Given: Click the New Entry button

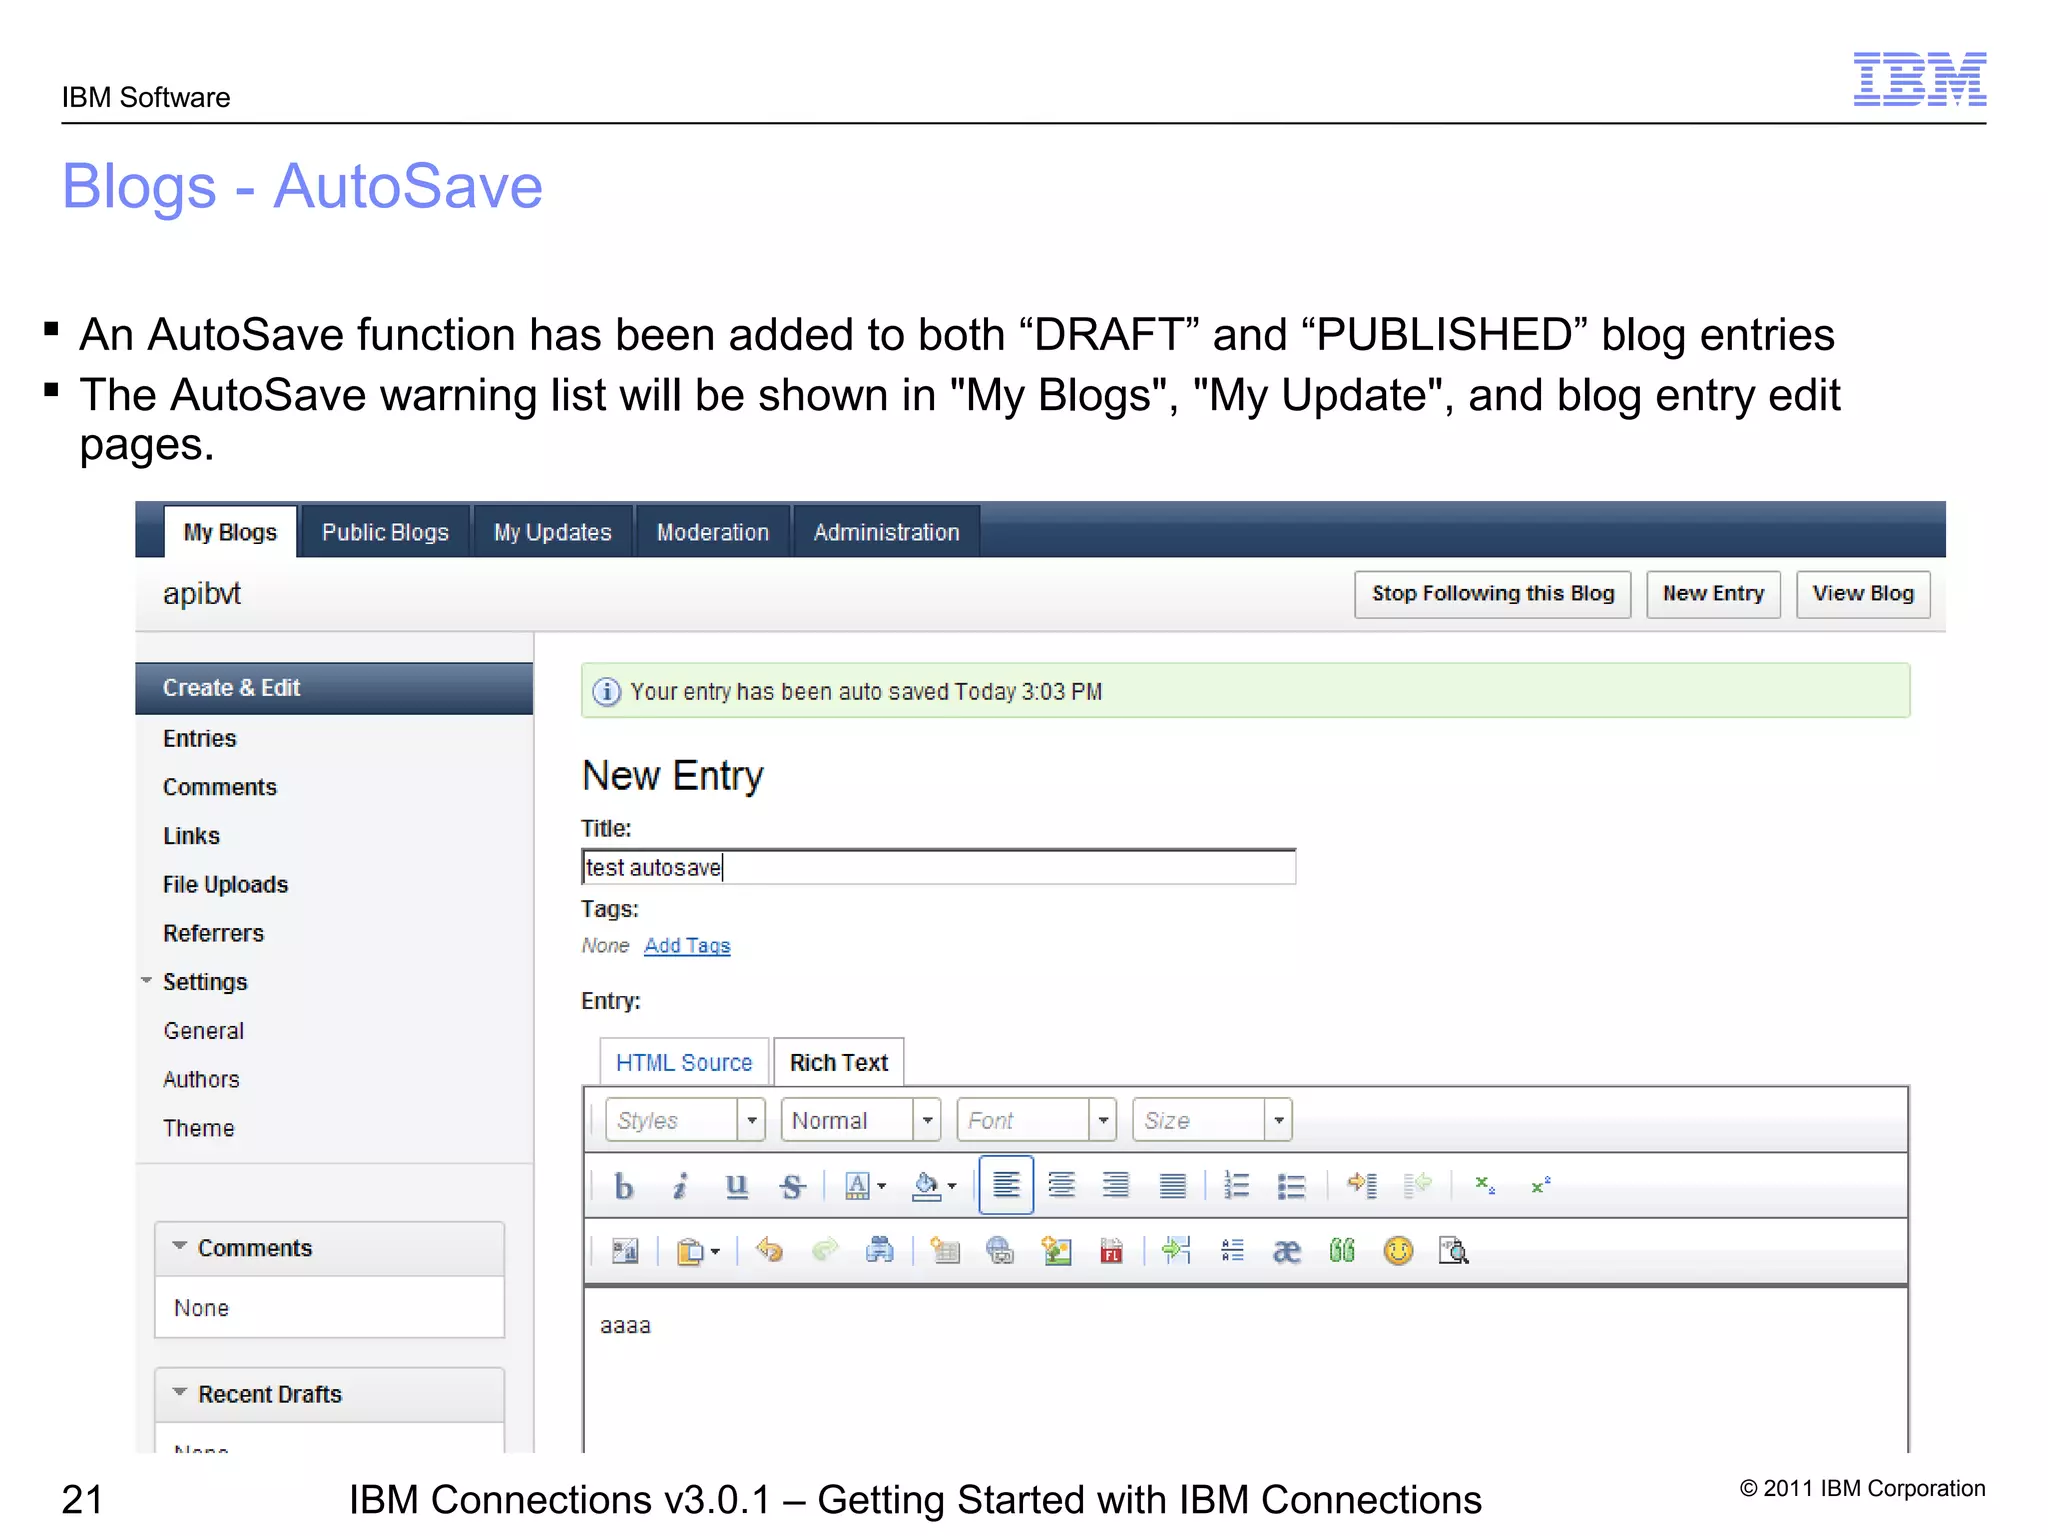Looking at the screenshot, I should point(1713,594).
